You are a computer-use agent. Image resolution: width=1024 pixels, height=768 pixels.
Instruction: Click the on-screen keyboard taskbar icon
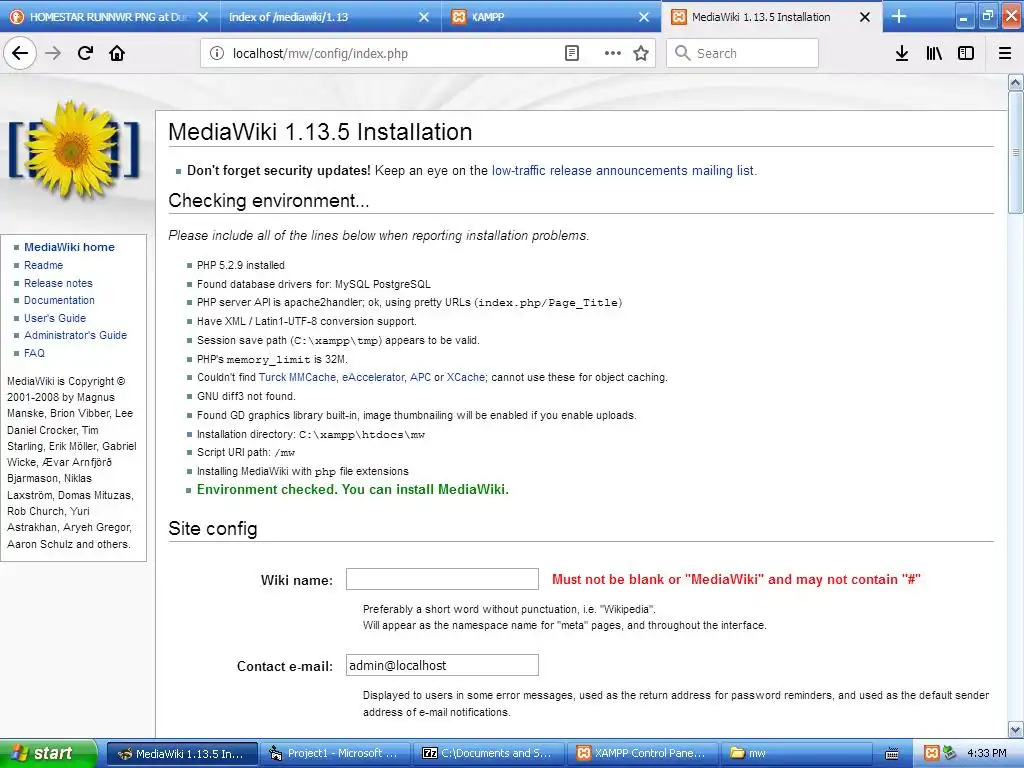pos(892,753)
